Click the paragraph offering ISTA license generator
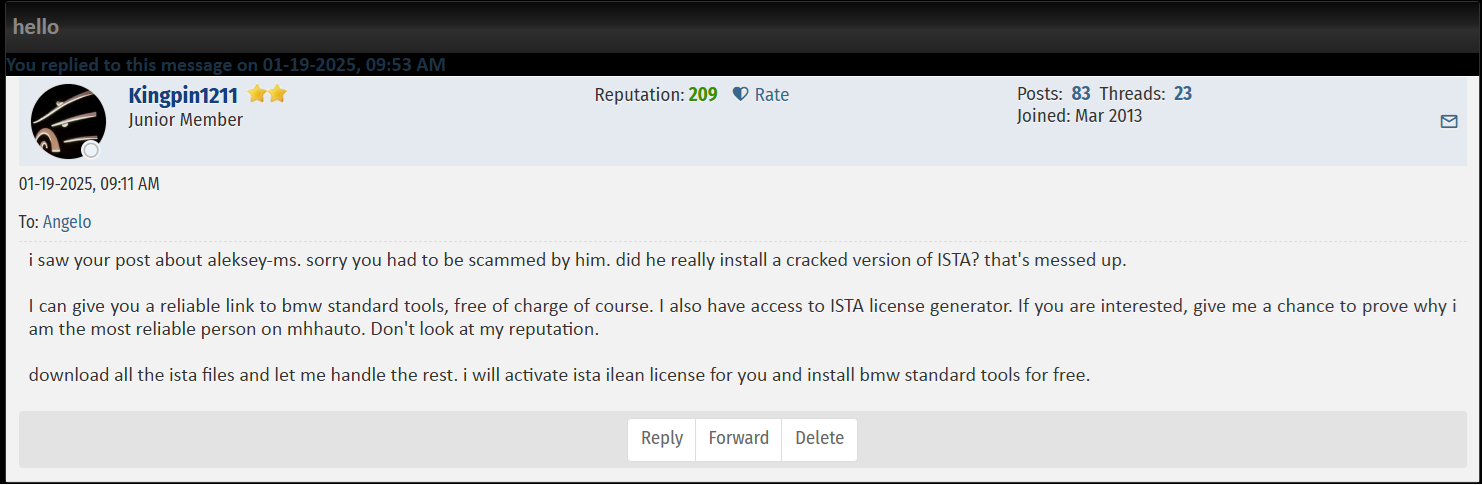This screenshot has height=485, width=1482. [742, 317]
